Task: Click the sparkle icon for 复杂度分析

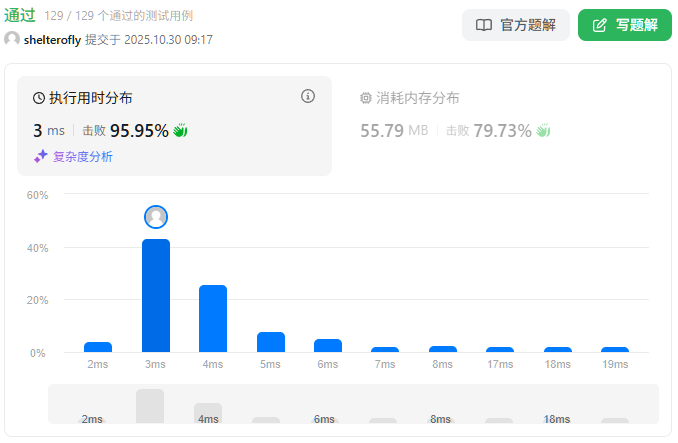Action: (x=41, y=156)
